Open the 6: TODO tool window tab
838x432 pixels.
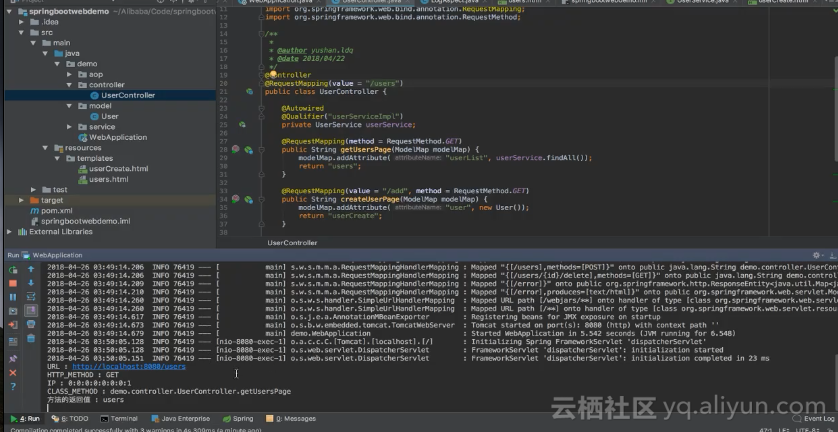pyautogui.click(x=70, y=419)
